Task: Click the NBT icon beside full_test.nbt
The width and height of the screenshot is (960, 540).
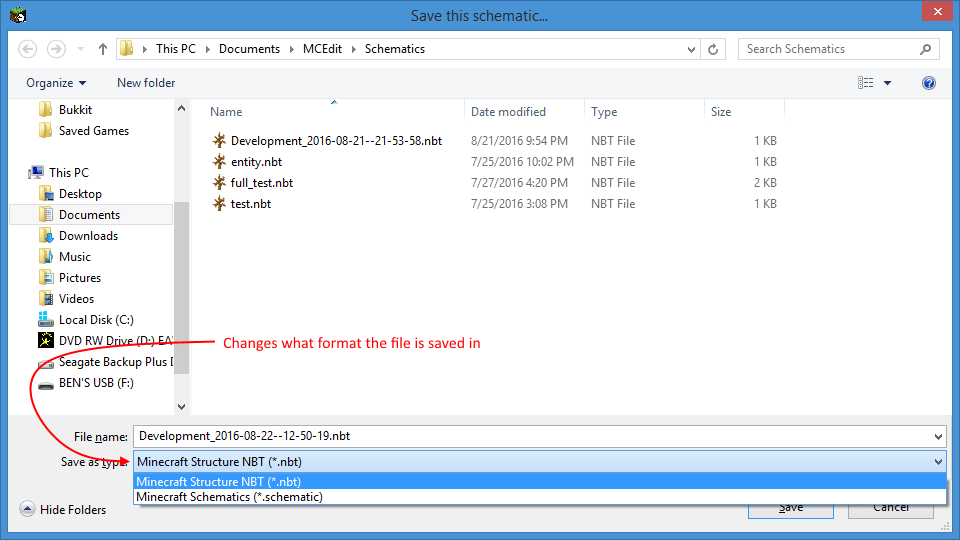Action: (219, 182)
